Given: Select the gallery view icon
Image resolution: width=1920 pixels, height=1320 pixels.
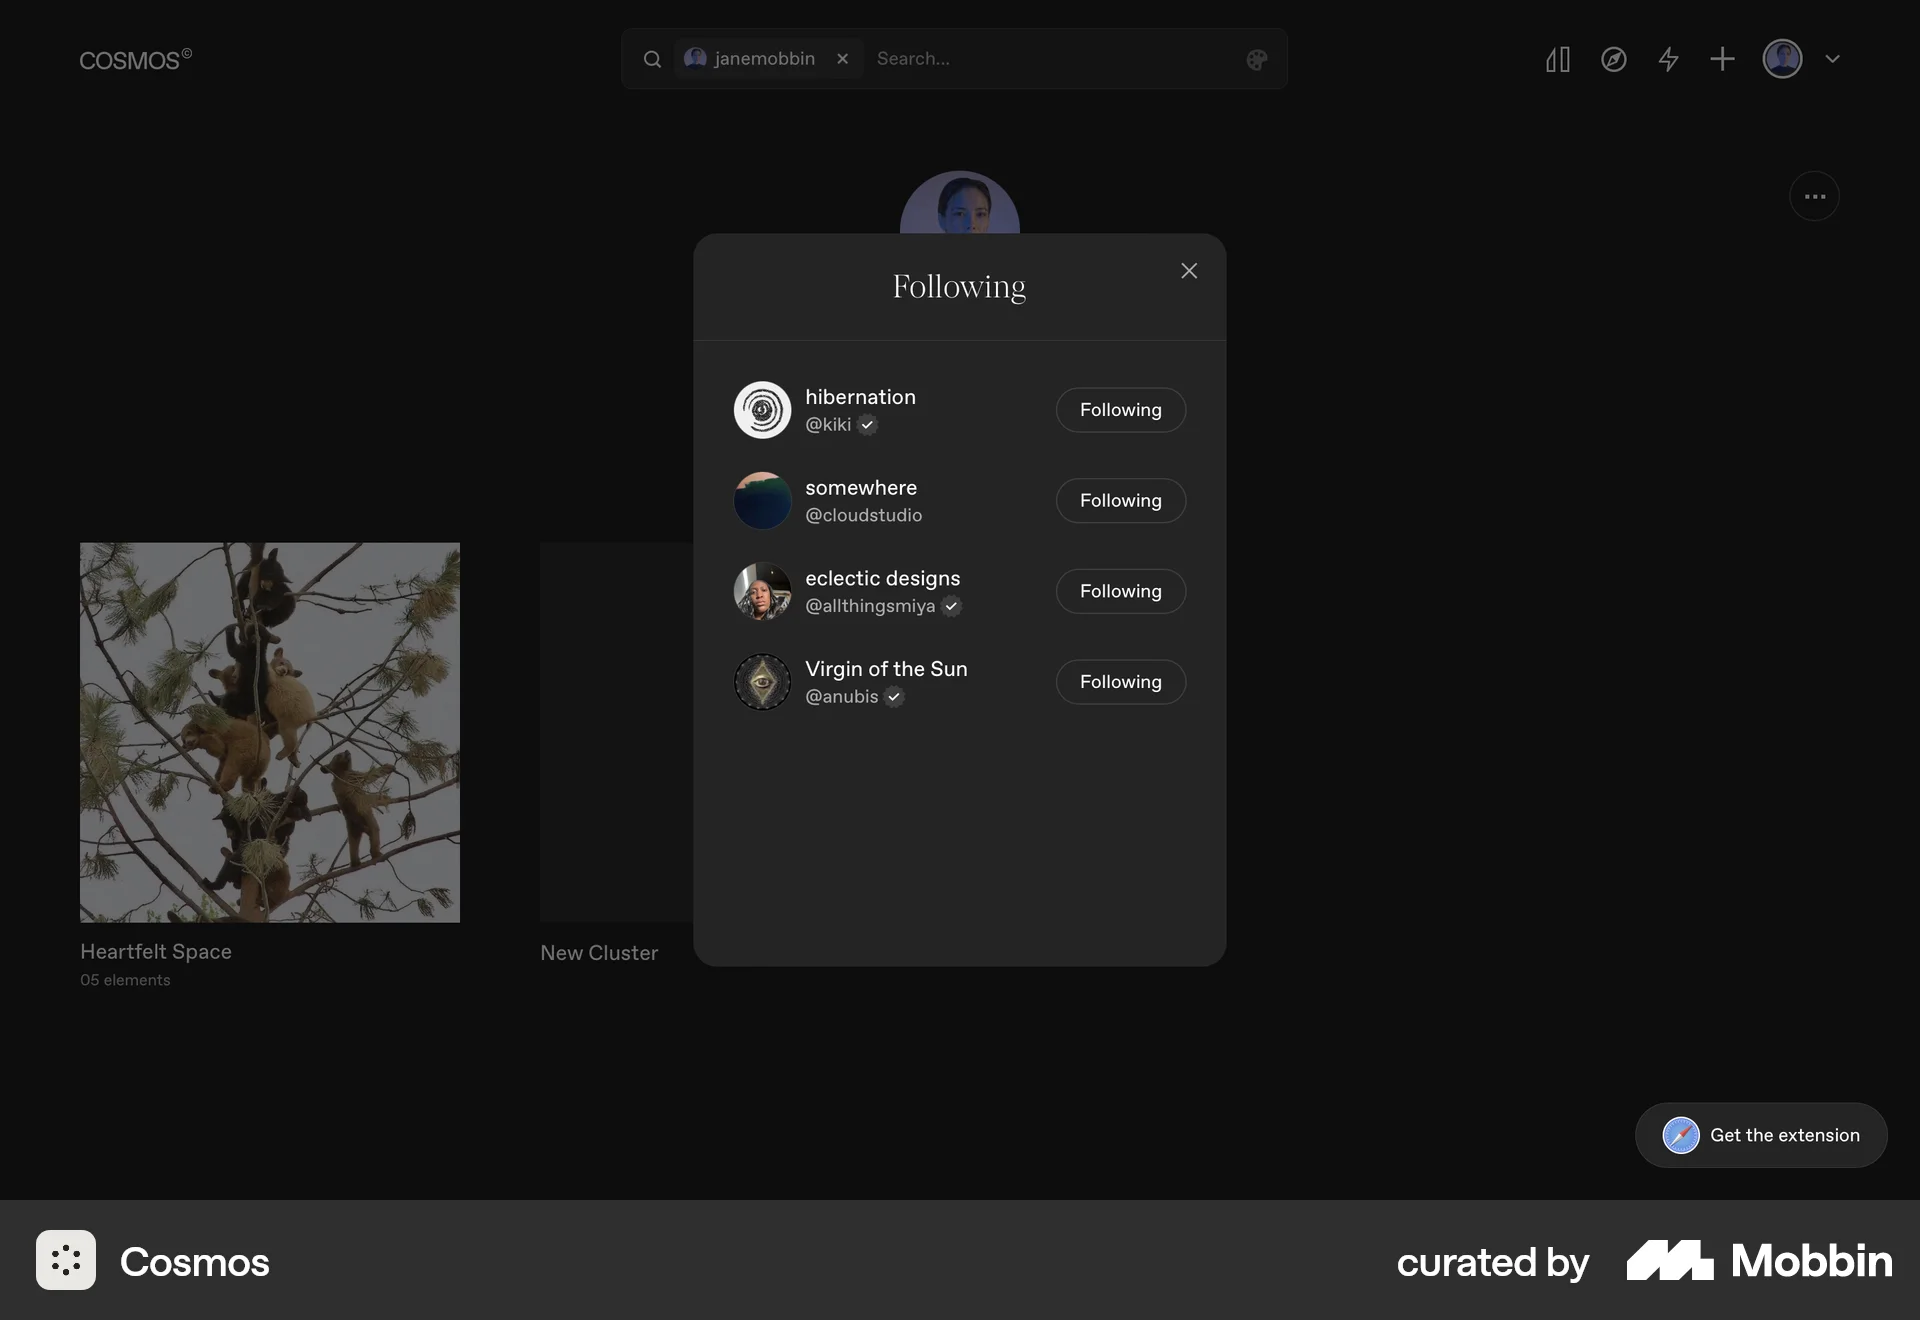Looking at the screenshot, I should (1557, 59).
